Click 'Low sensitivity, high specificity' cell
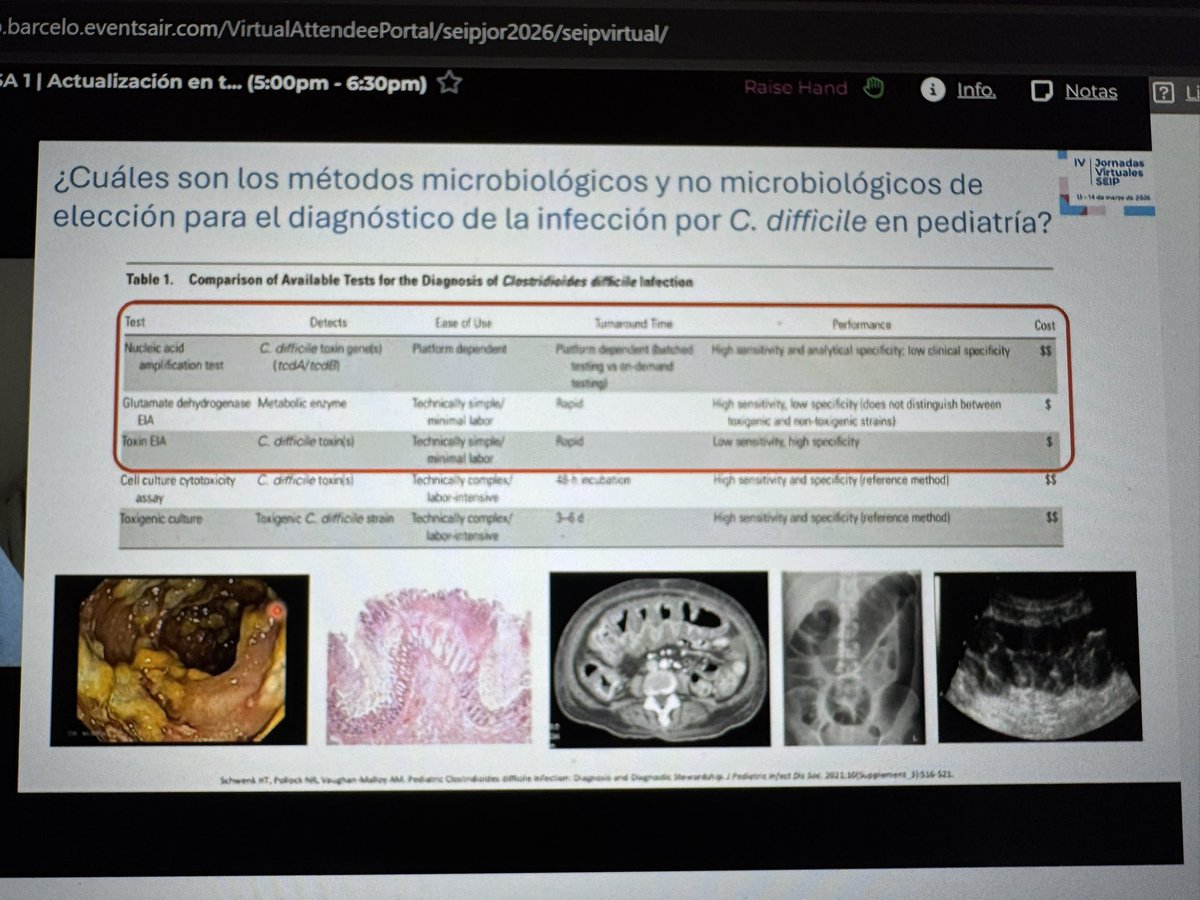 (x=785, y=441)
